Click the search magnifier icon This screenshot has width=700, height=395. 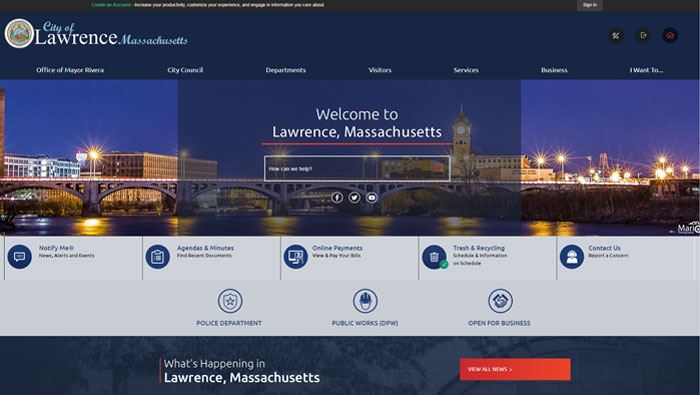[438, 168]
